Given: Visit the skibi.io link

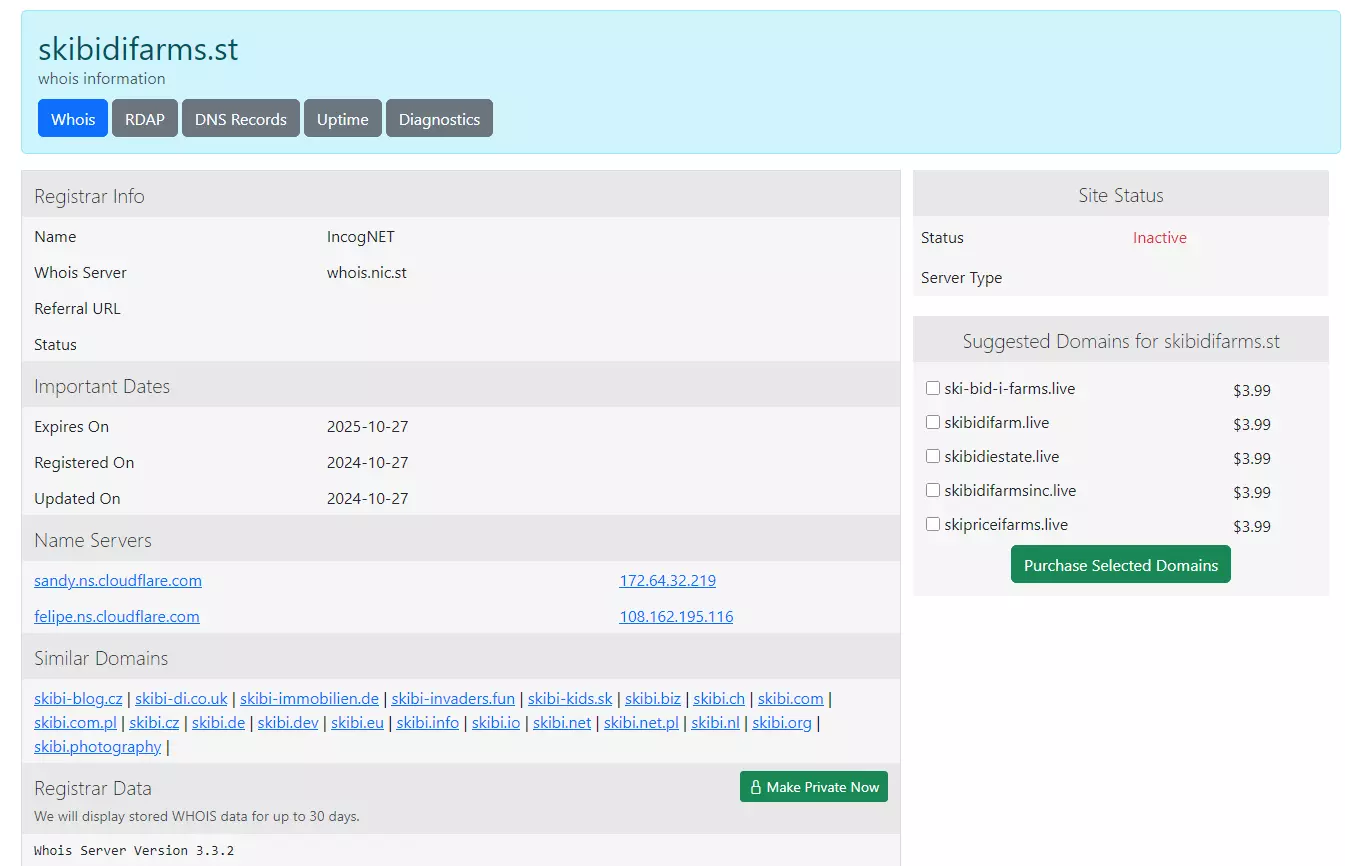Looking at the screenshot, I should point(496,722).
